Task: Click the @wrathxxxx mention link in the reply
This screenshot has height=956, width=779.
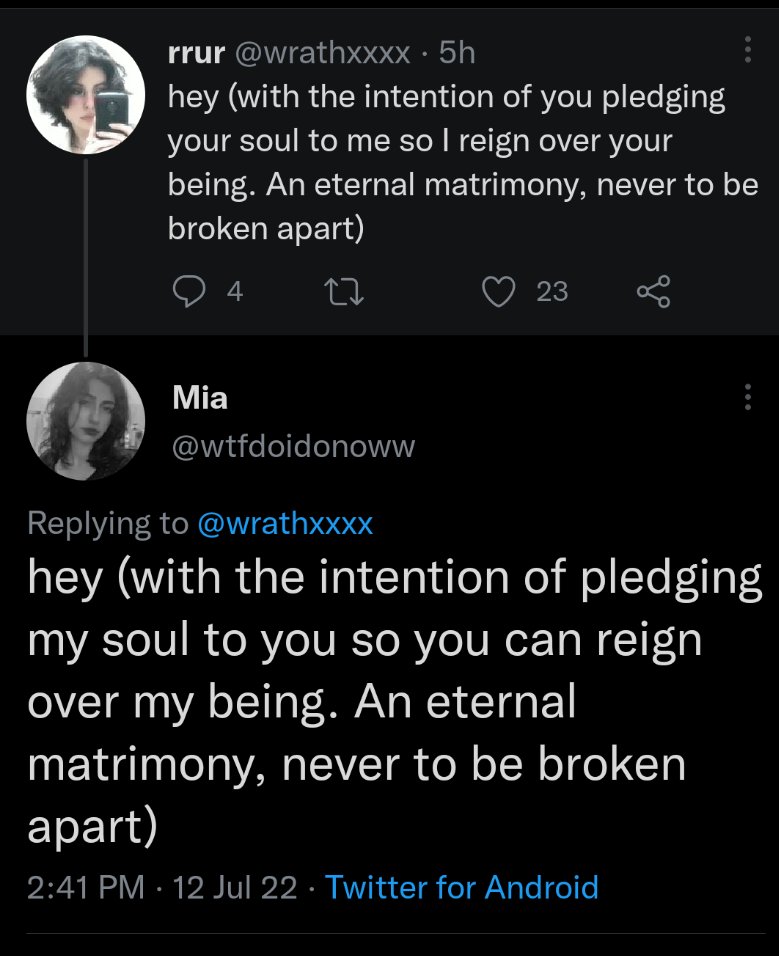Action: point(285,524)
